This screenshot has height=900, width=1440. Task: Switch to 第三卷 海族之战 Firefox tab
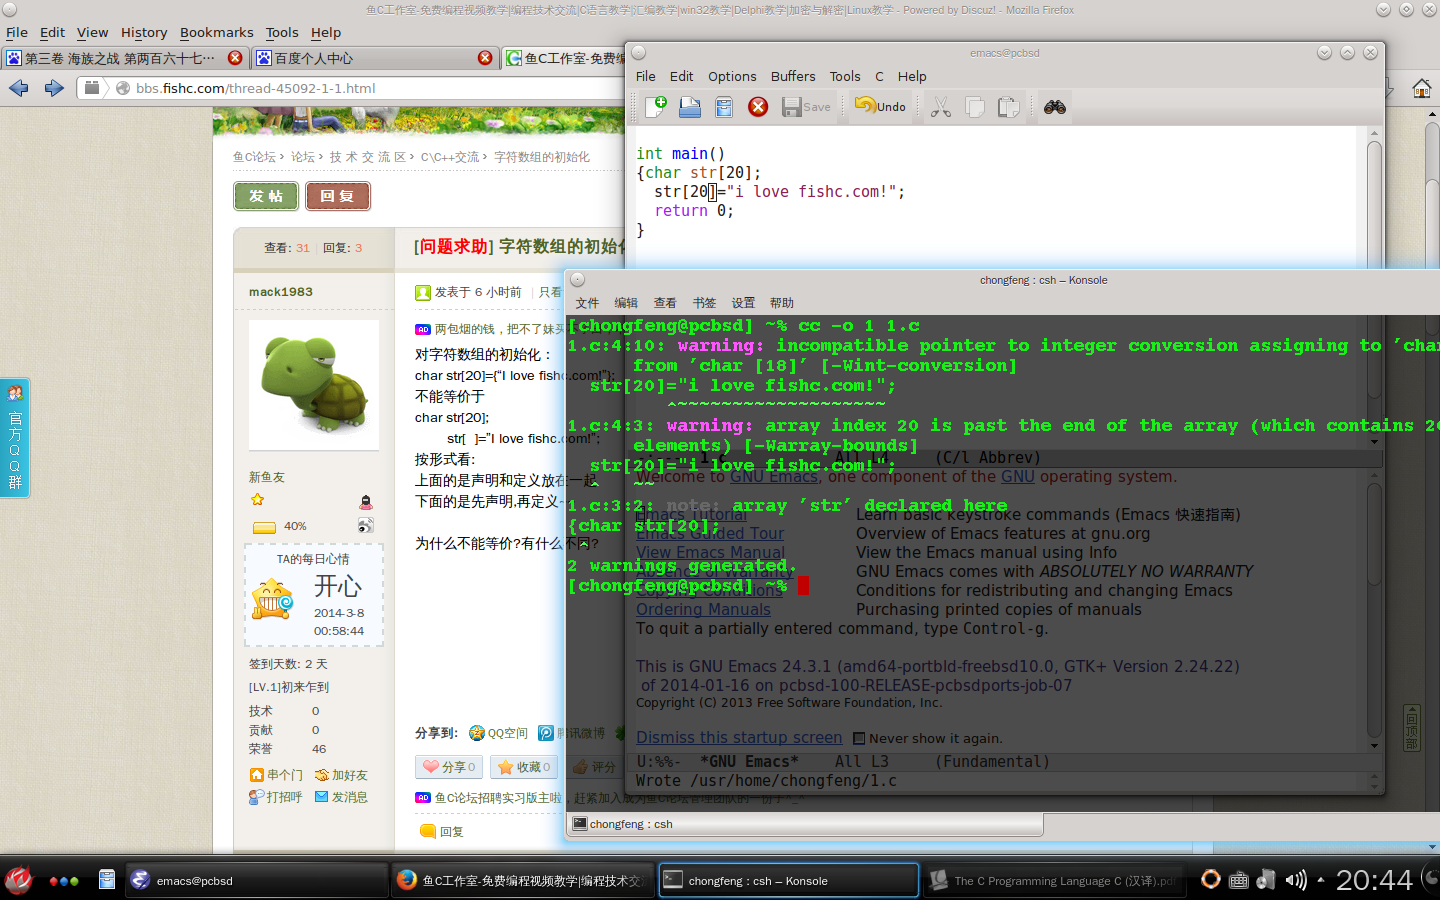pyautogui.click(x=124, y=58)
